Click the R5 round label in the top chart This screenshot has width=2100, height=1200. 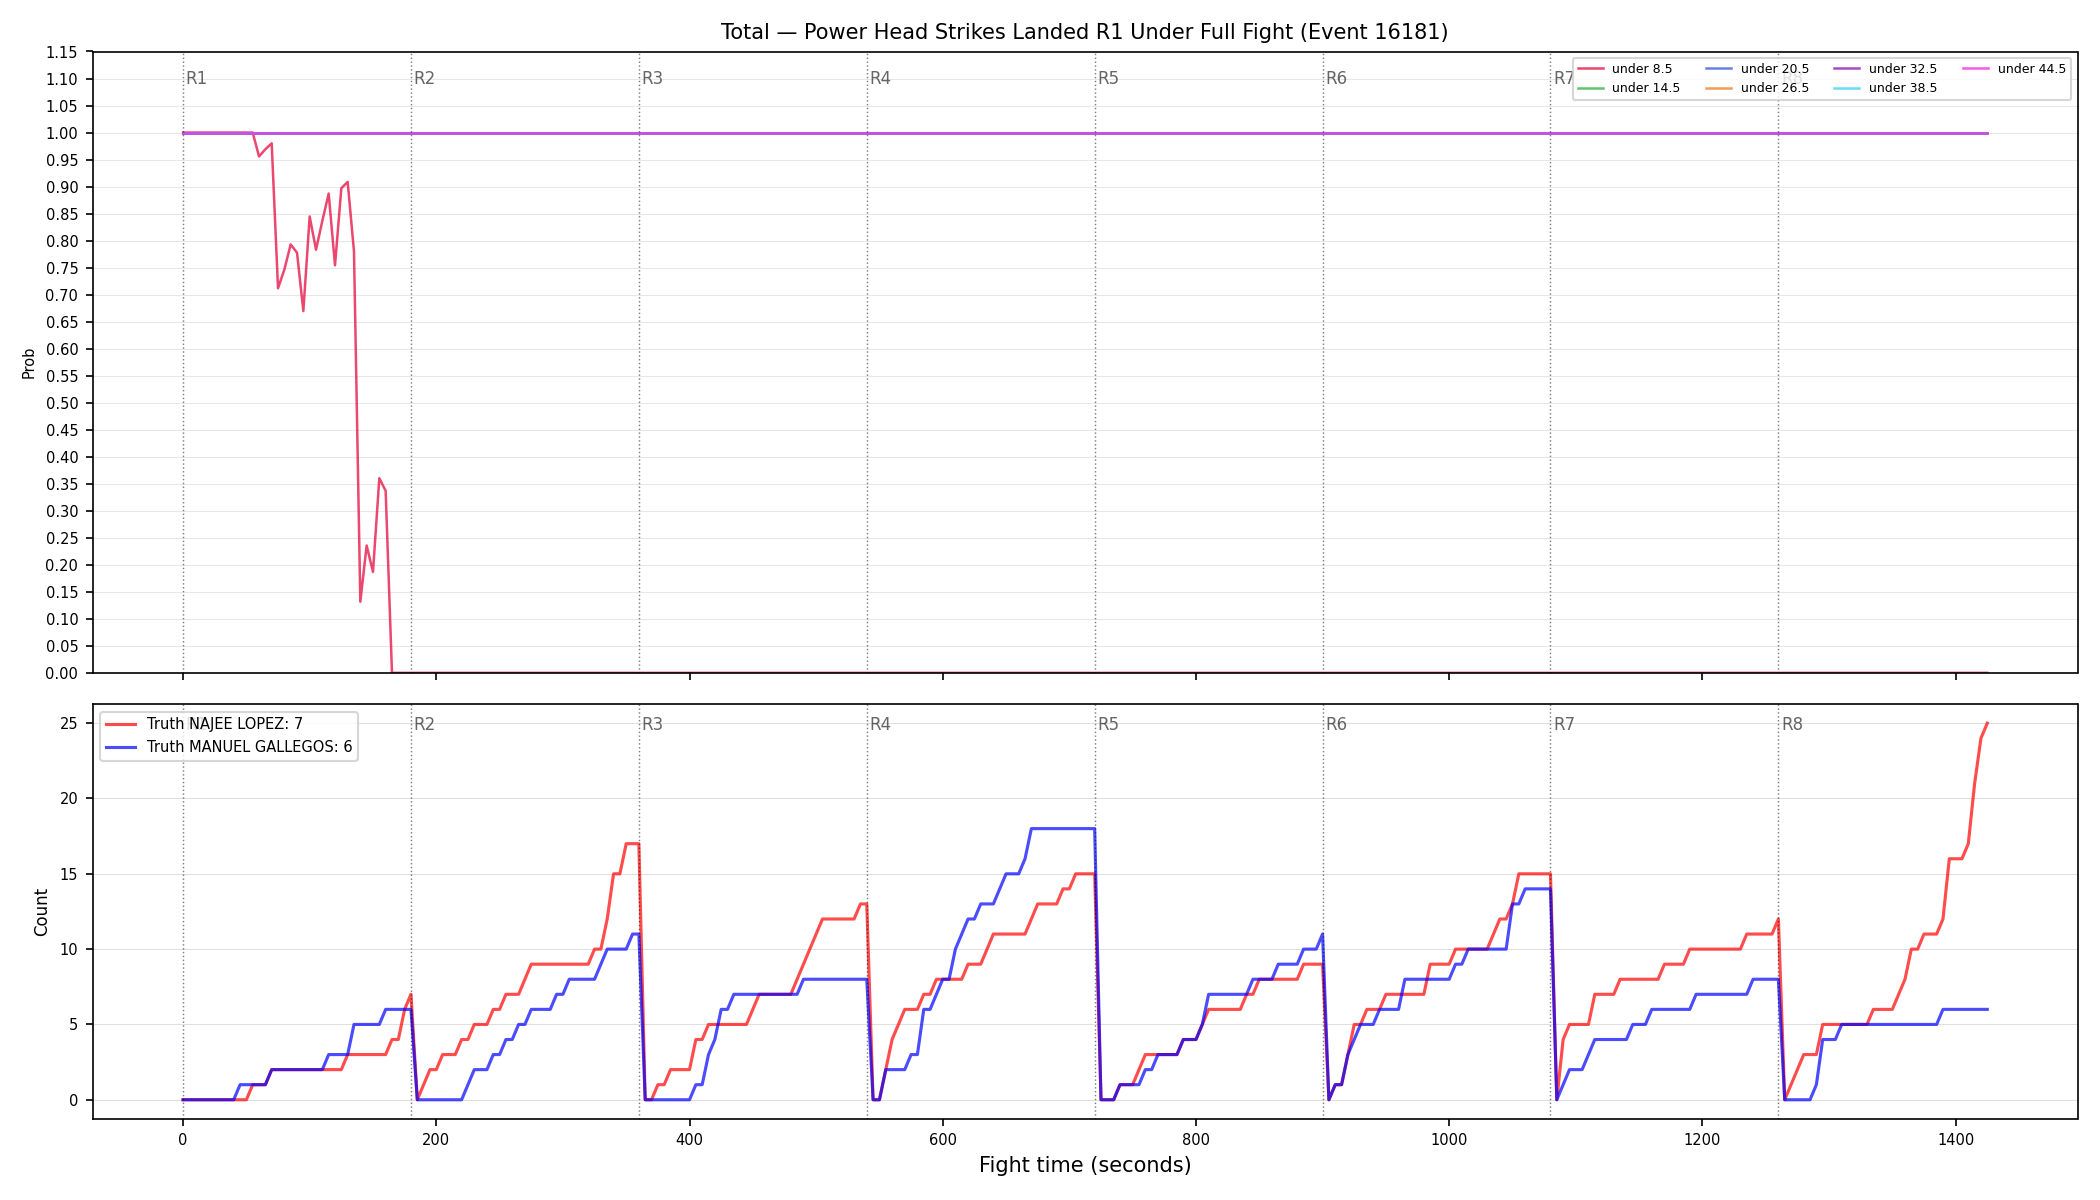1108,78
